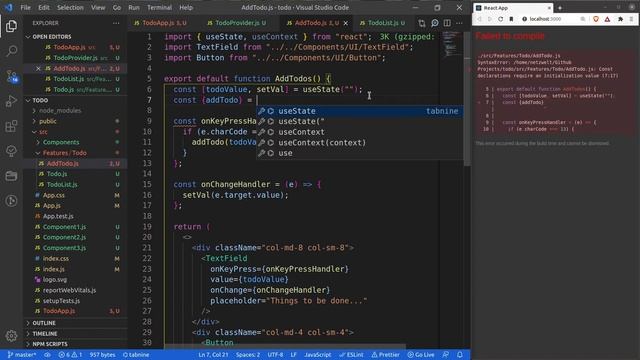
Task: Open the File menu
Action: (25, 8)
